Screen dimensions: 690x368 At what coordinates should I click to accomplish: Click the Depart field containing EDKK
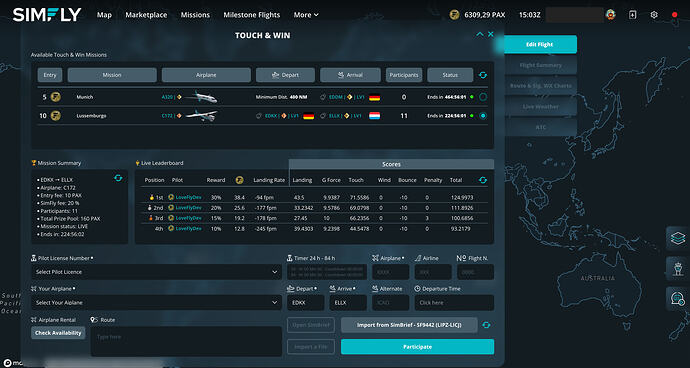[306, 303]
